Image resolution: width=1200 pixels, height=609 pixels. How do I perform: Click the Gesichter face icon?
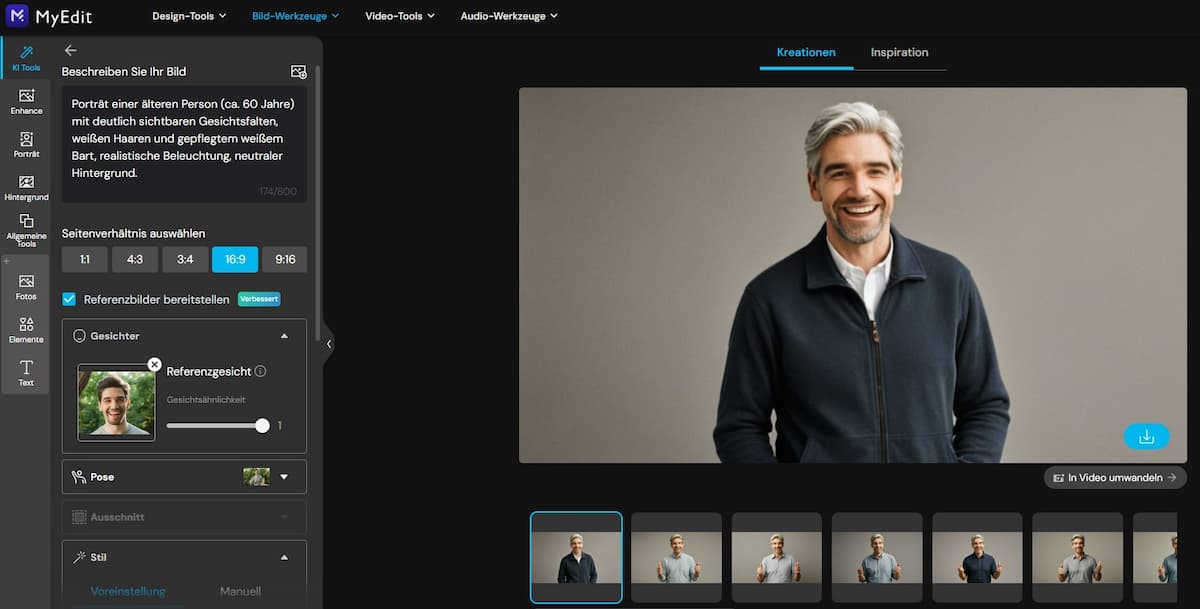pos(80,336)
